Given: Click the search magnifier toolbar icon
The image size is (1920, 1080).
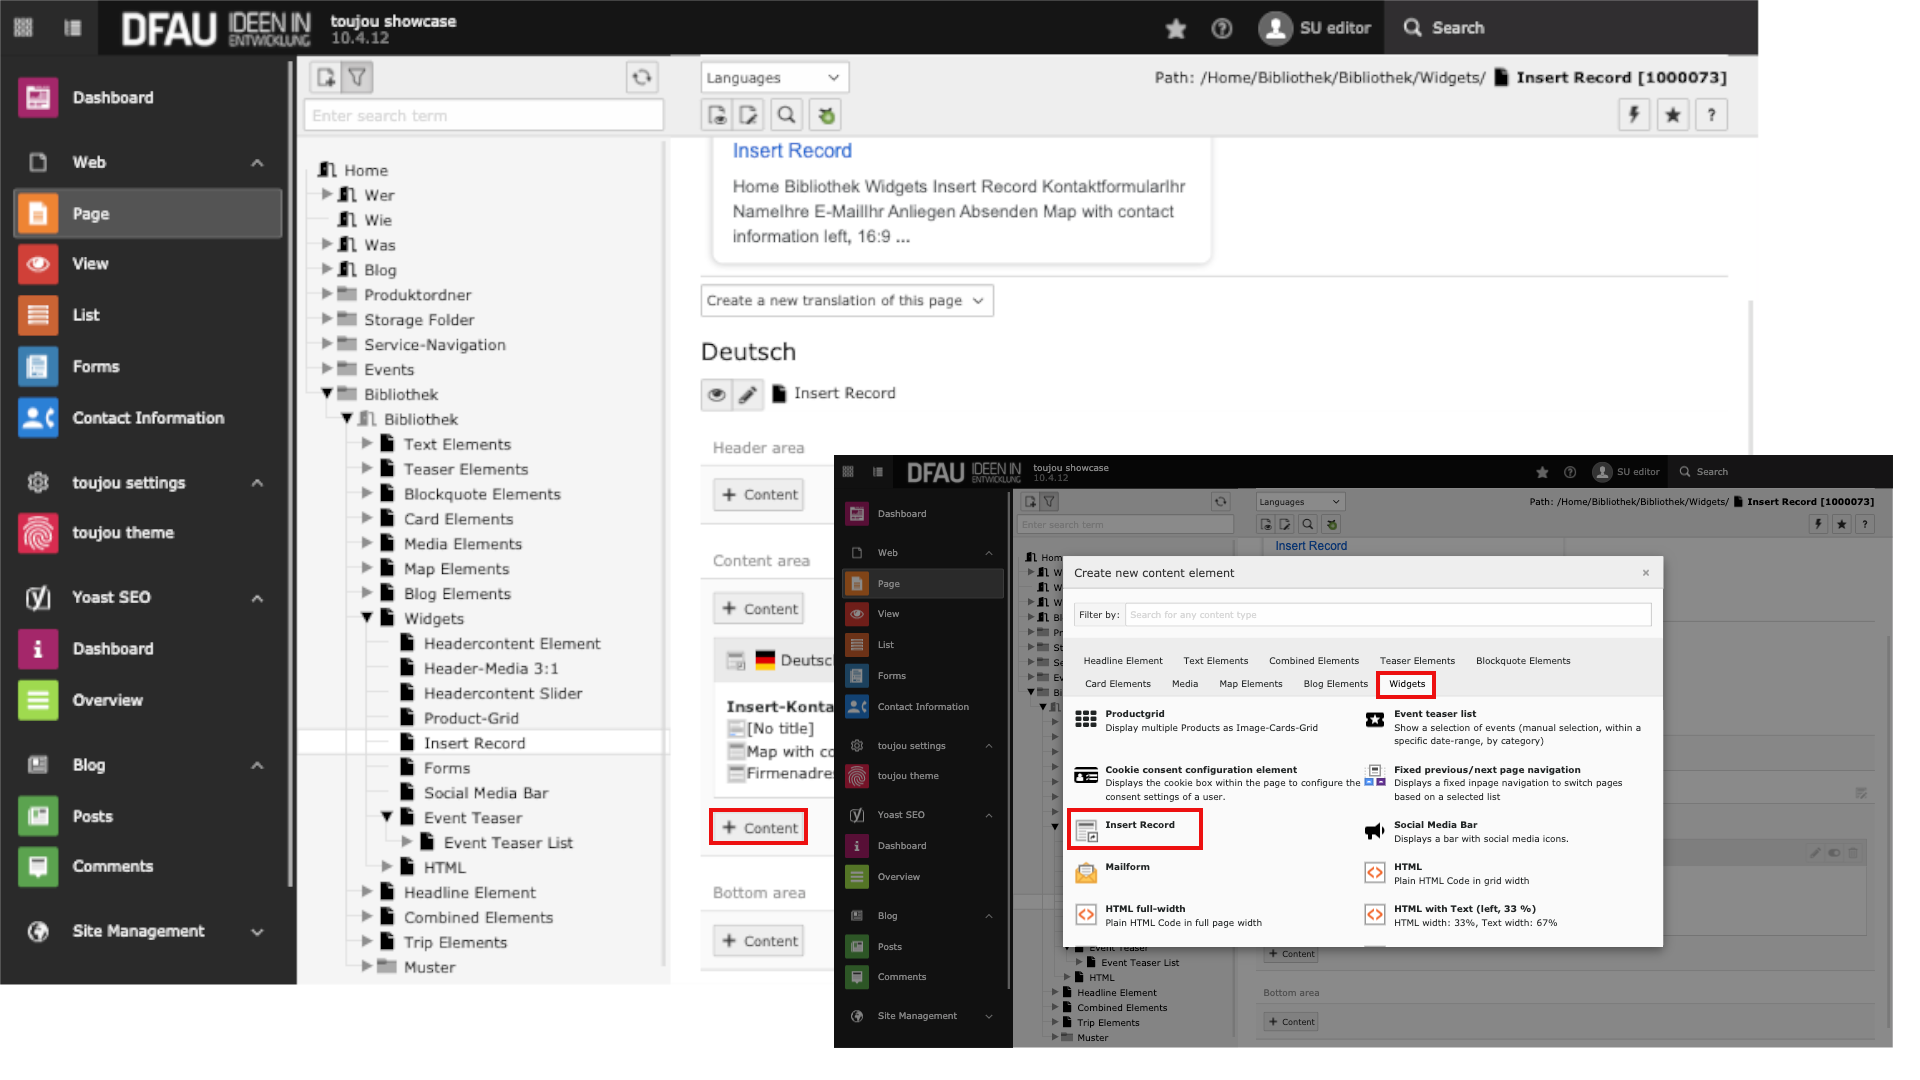Looking at the screenshot, I should [787, 115].
